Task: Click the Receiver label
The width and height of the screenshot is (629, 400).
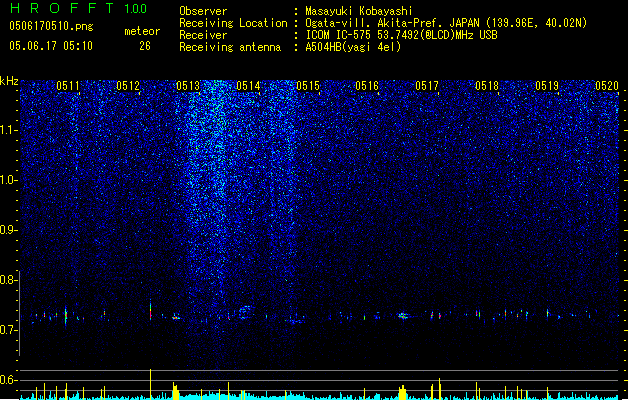Action: tap(203, 35)
